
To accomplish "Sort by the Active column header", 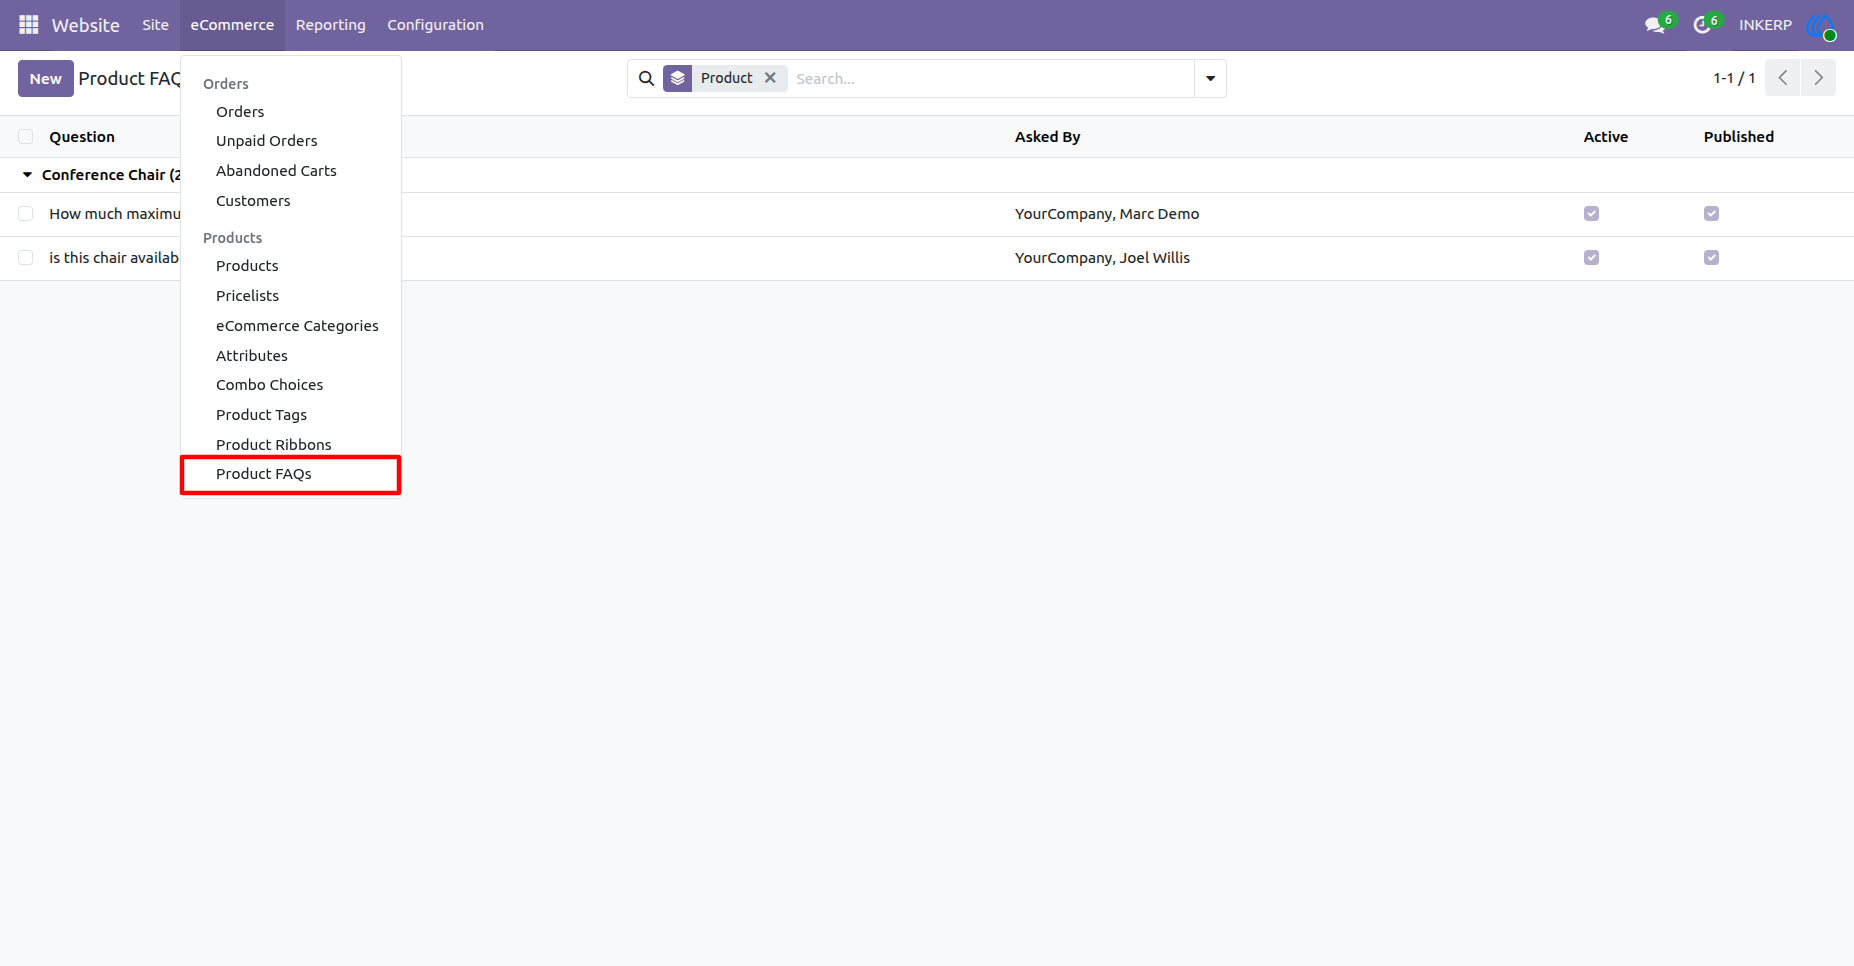I will click(1605, 137).
